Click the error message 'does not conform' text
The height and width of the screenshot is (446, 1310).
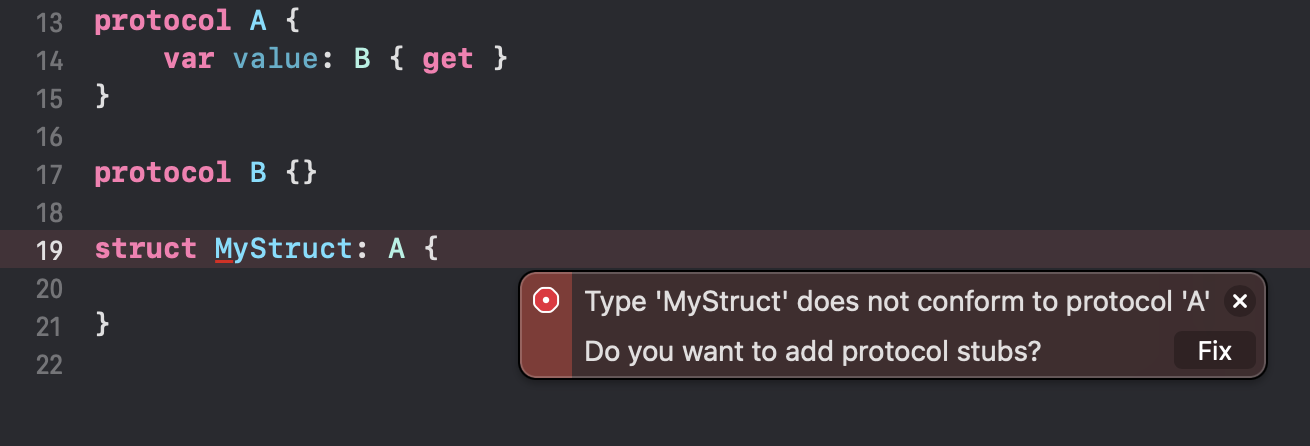point(898,300)
